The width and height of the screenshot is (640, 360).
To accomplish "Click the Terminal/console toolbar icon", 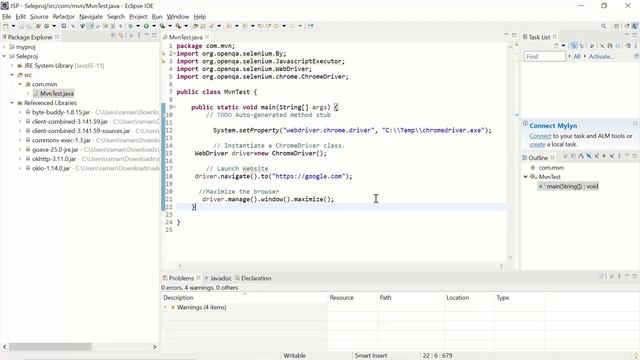I will [64, 26].
